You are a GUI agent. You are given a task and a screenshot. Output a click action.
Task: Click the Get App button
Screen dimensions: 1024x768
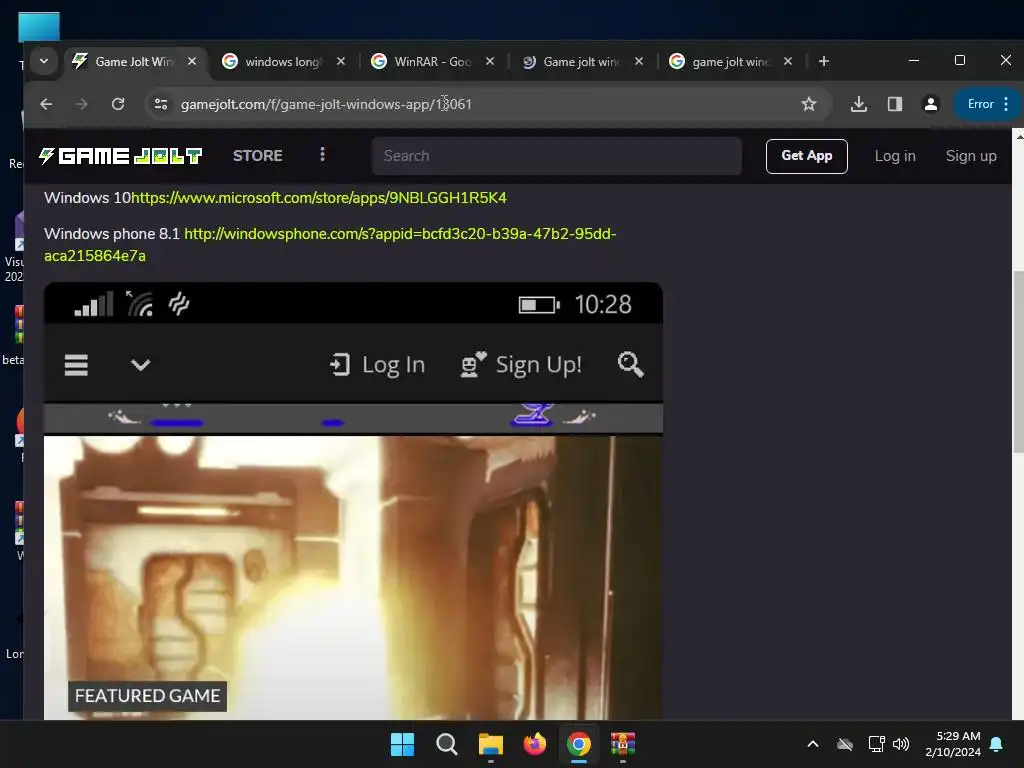[807, 156]
